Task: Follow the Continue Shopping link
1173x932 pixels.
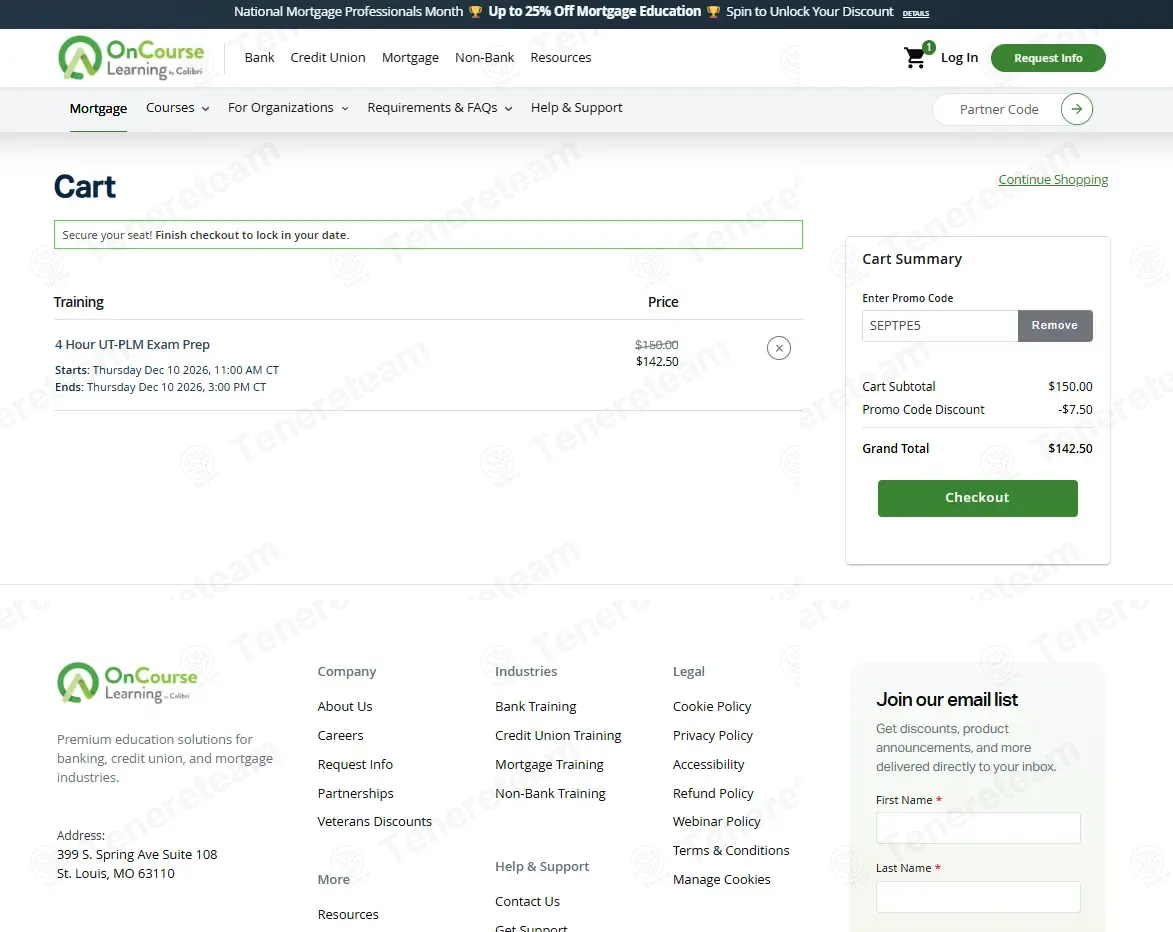Action: [x=1053, y=180]
